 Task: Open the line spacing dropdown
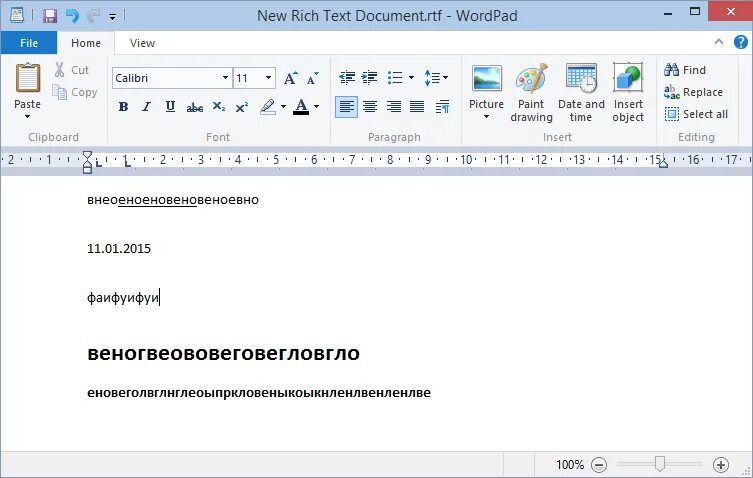[436, 77]
